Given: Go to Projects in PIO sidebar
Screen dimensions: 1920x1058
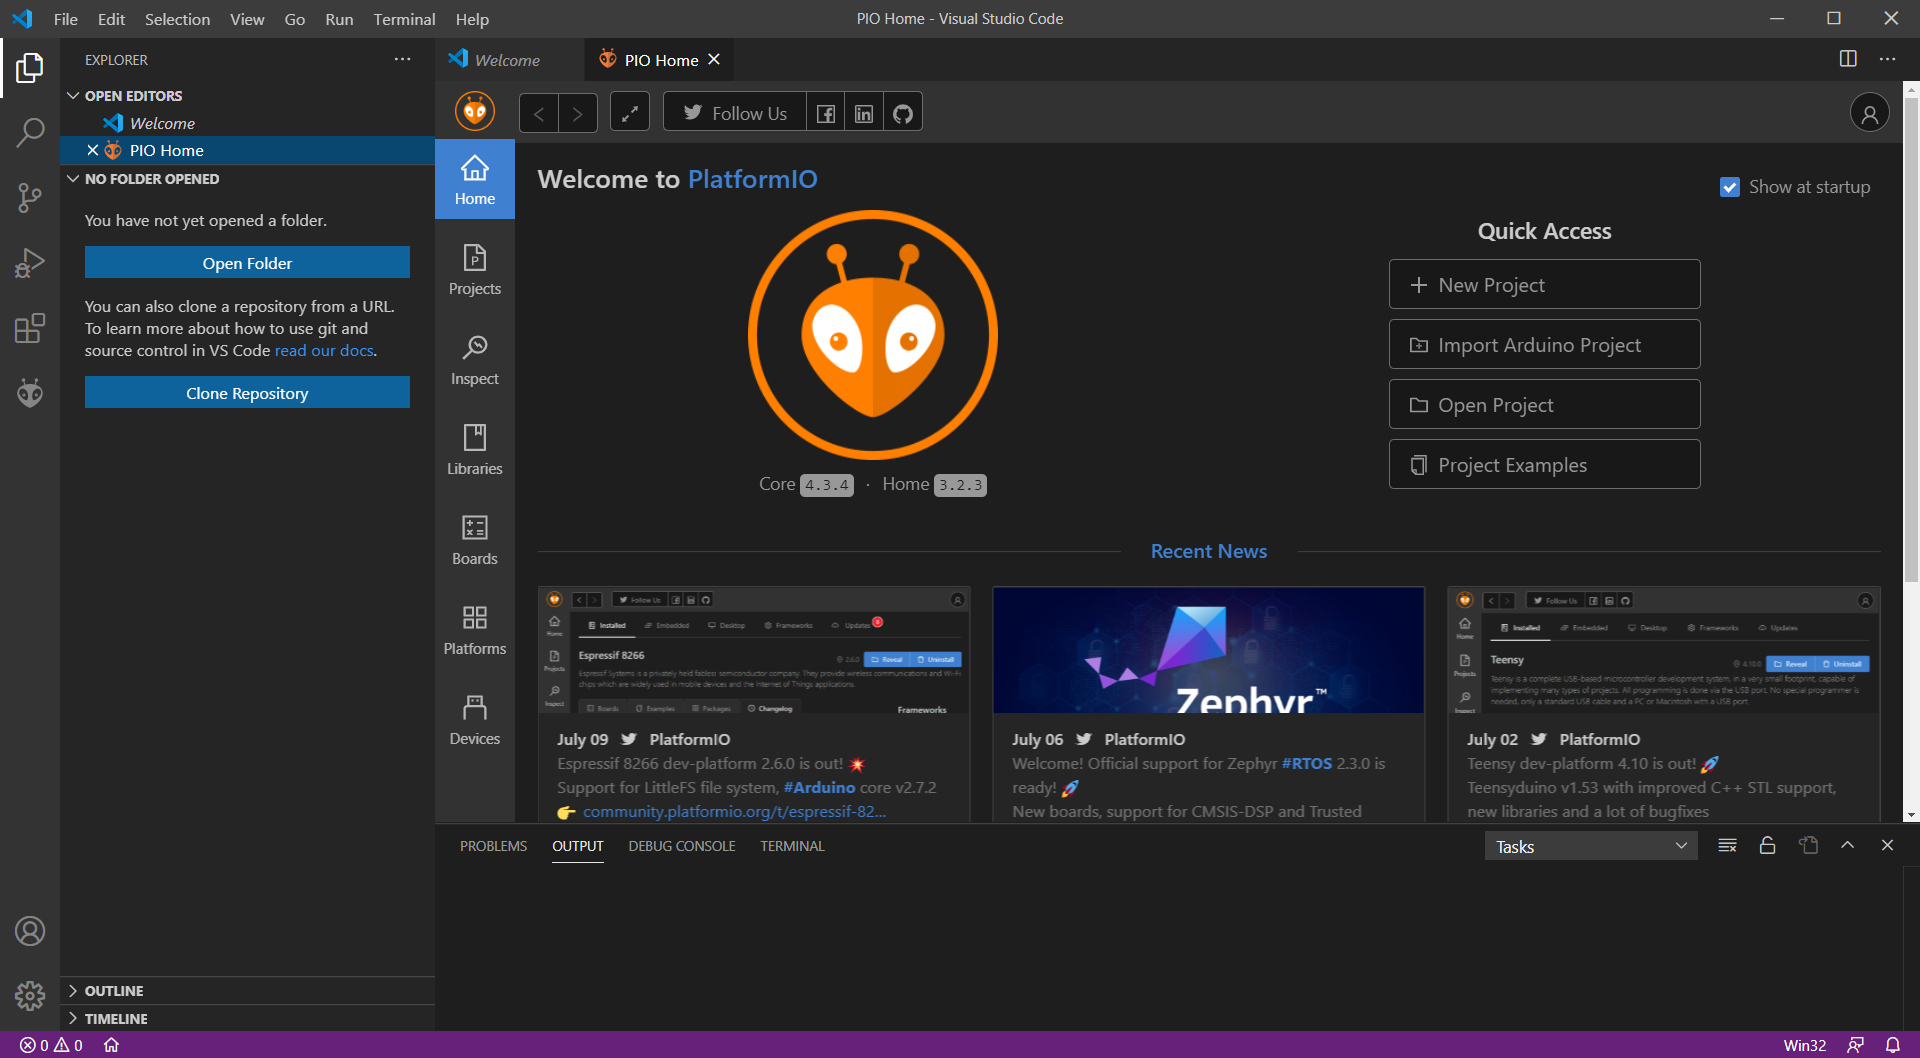Looking at the screenshot, I should click(x=475, y=270).
